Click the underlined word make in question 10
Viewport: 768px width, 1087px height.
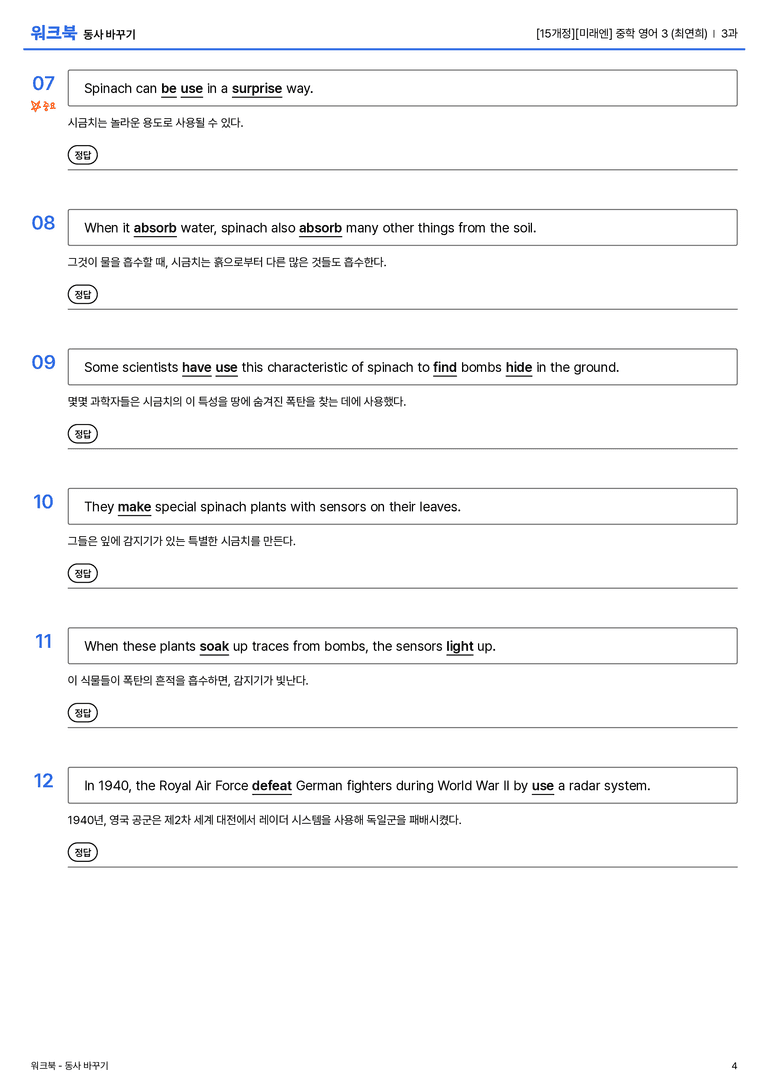(x=134, y=507)
